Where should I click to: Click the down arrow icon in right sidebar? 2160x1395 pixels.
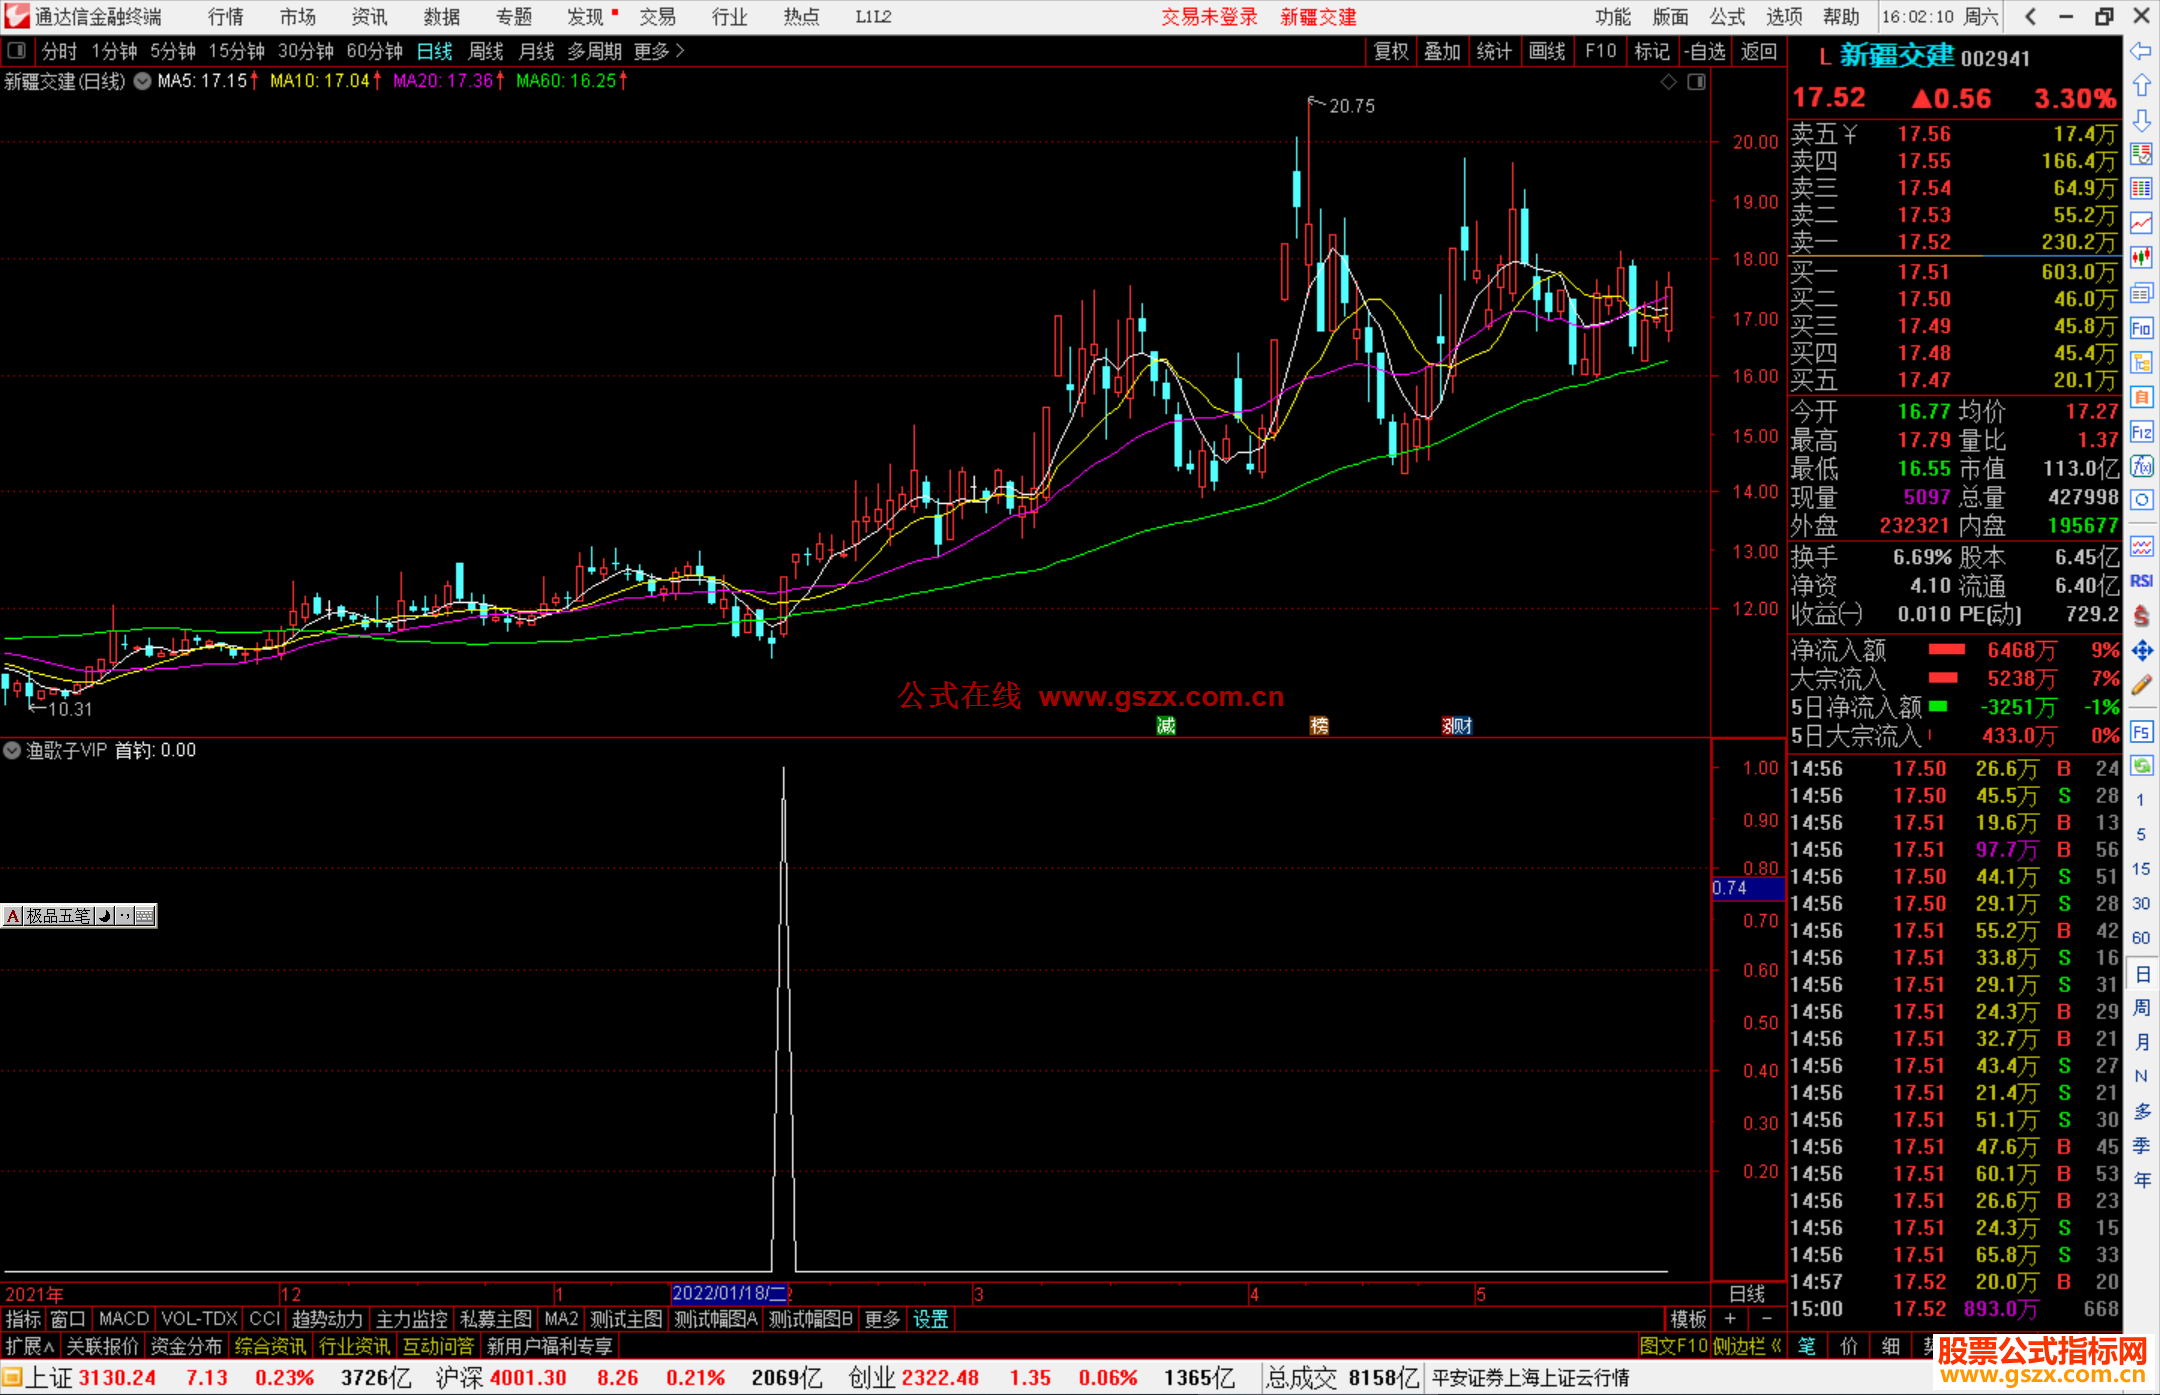pos(2141,120)
